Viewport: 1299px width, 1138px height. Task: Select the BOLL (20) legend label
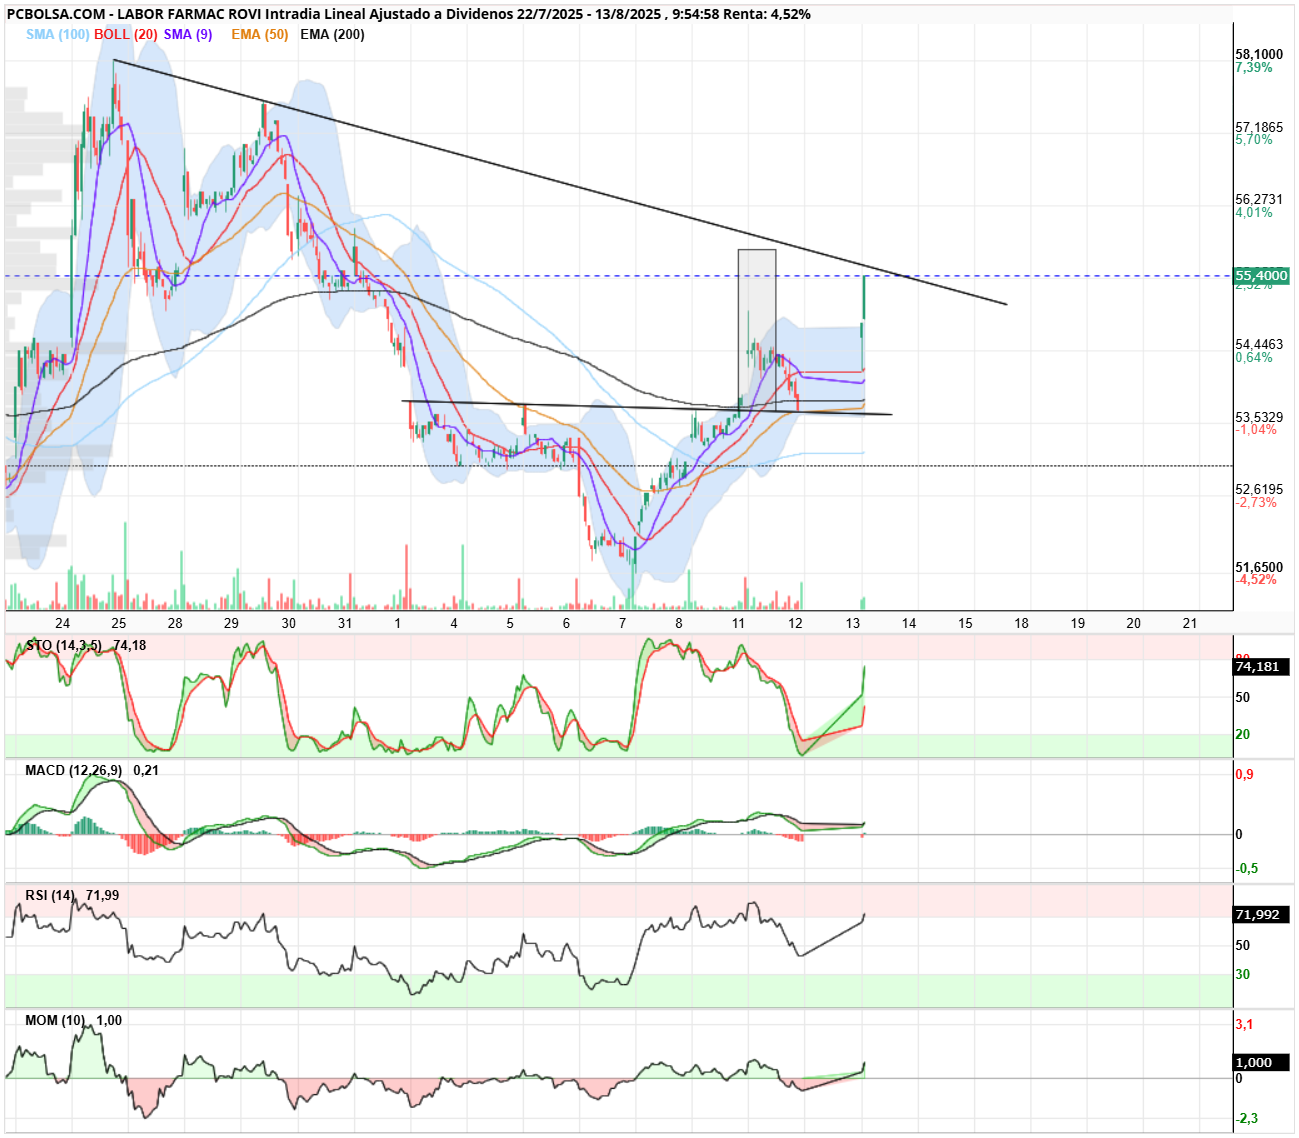tap(126, 34)
